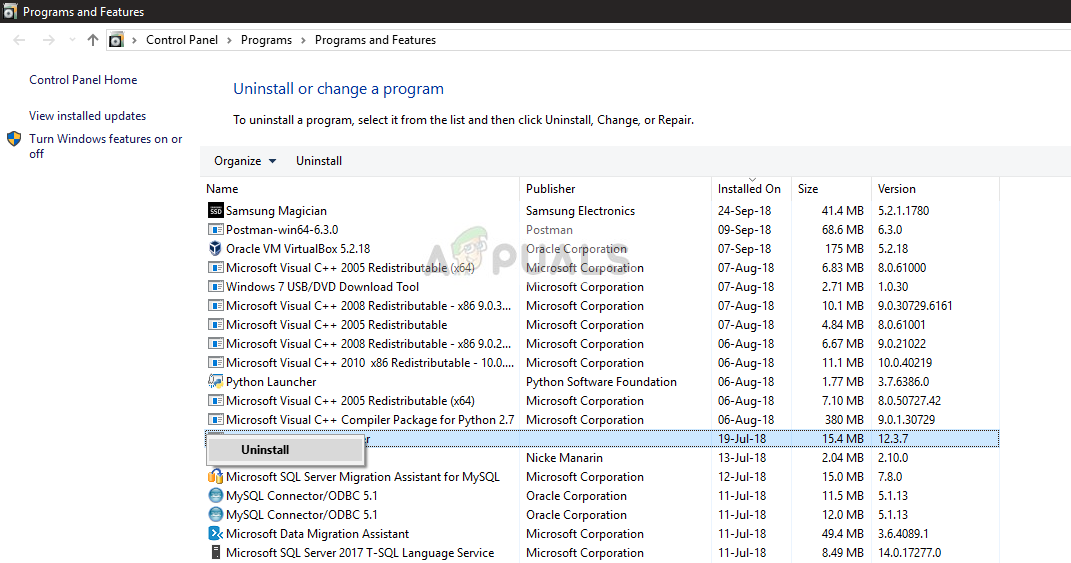This screenshot has height=563, width=1071.
Task: Click Control Panel in the address breadcrumb
Action: point(182,40)
